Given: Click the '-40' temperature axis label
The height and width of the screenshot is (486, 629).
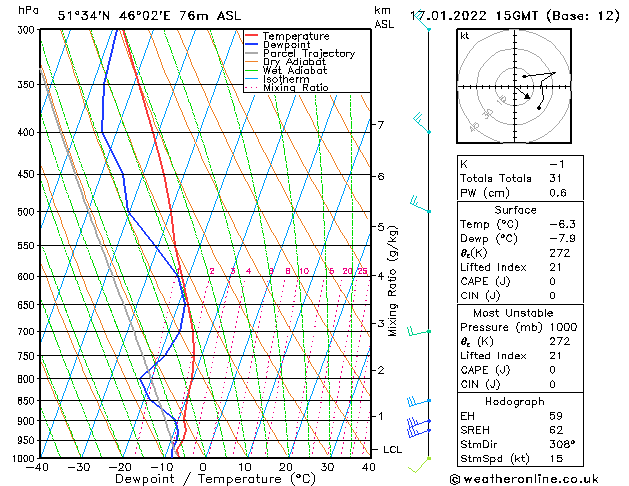Looking at the screenshot, I should 37,467.
